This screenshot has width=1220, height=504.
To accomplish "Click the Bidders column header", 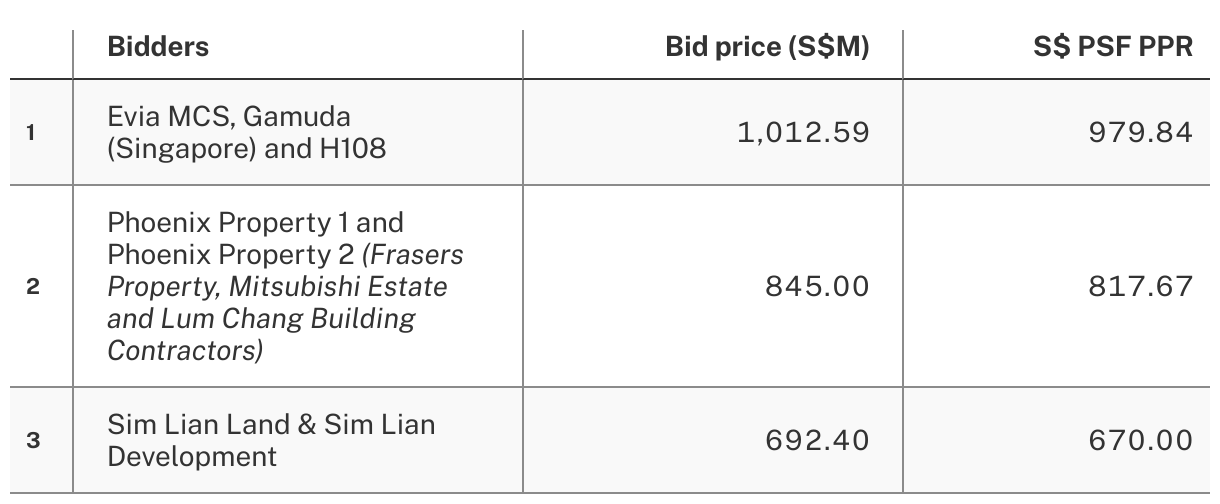I will [158, 47].
